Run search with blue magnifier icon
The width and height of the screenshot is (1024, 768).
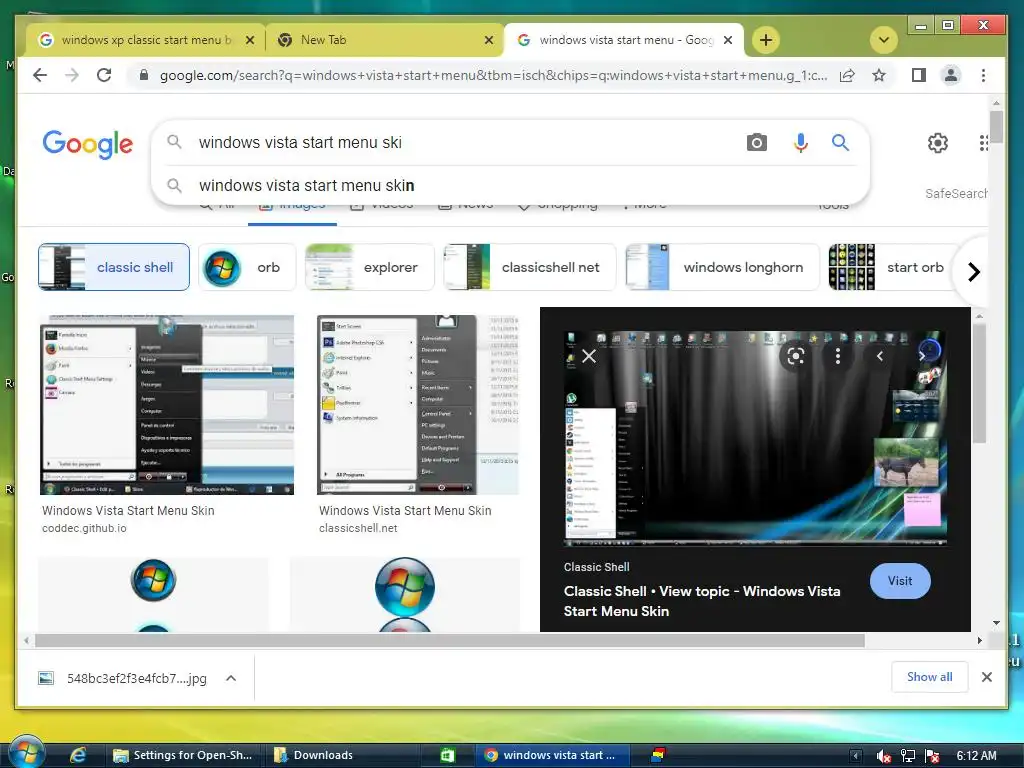(x=840, y=142)
